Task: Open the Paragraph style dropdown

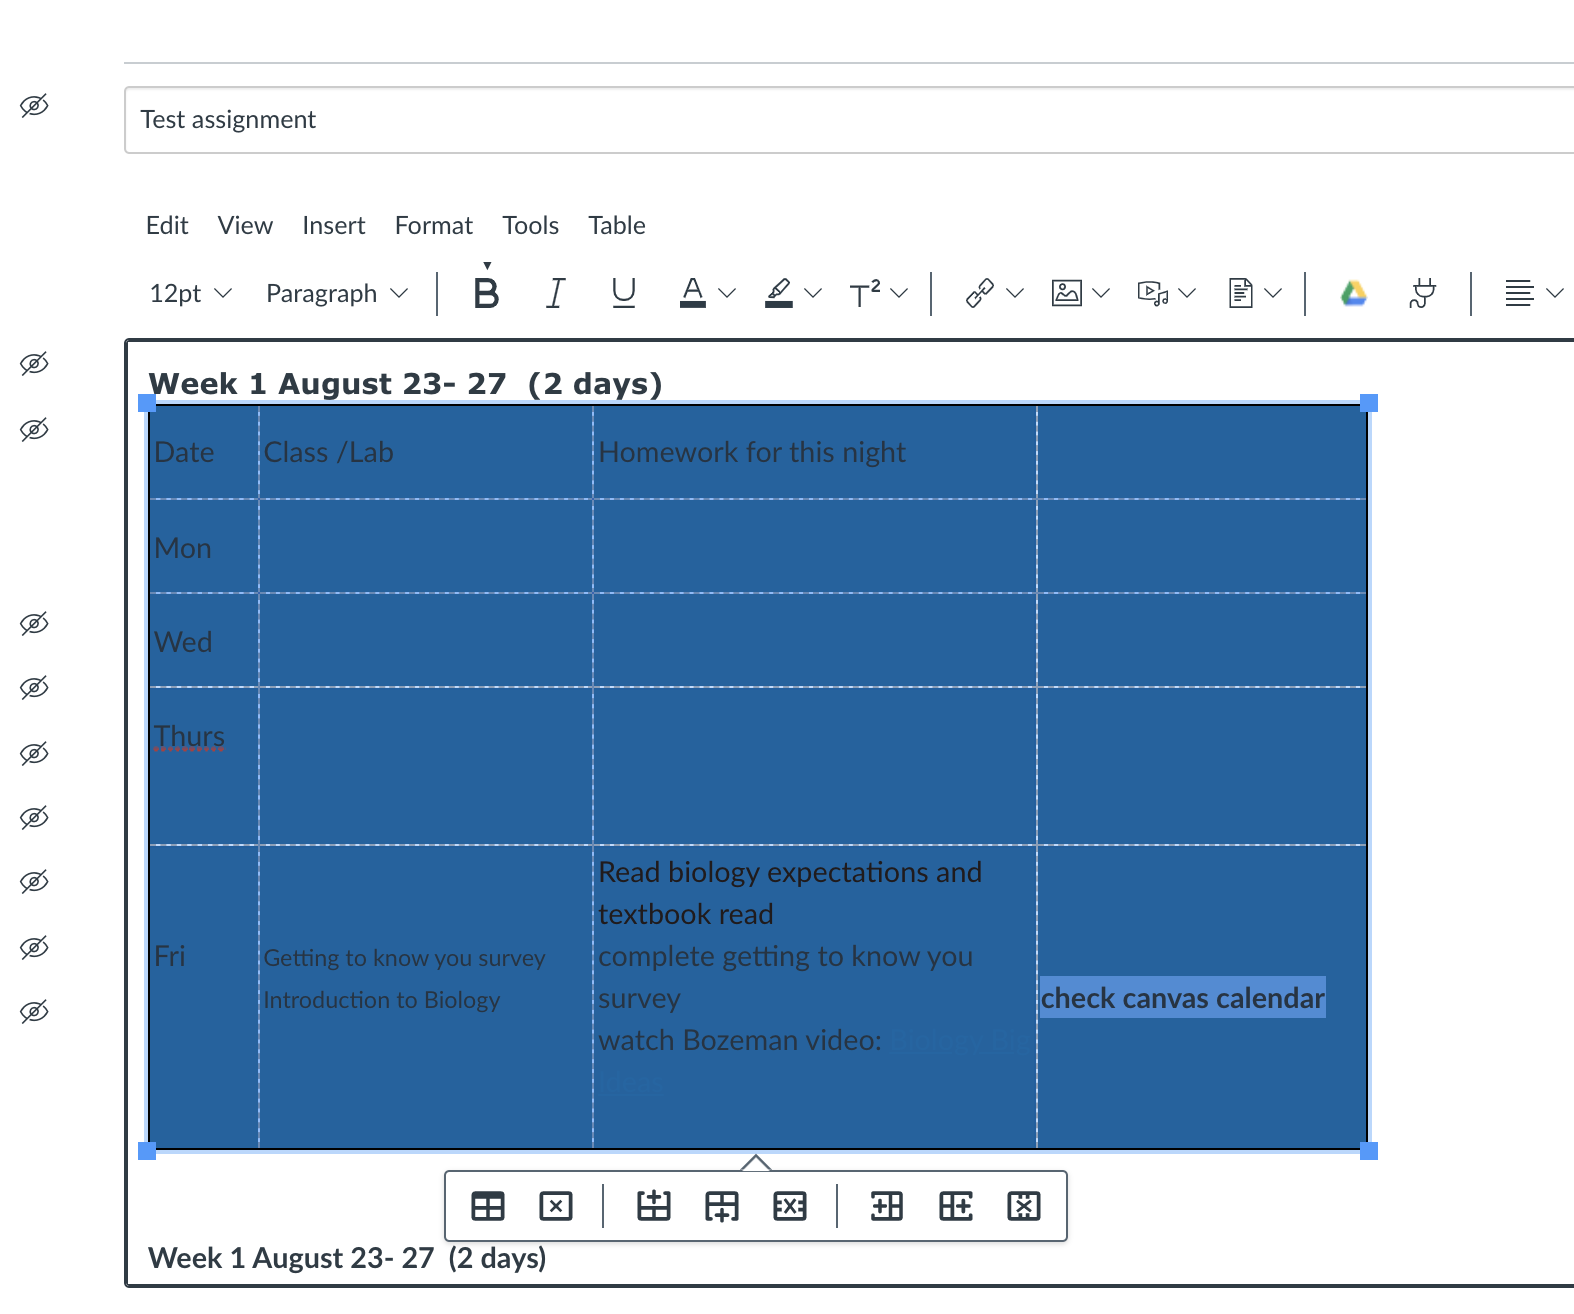Action: pyautogui.click(x=337, y=293)
